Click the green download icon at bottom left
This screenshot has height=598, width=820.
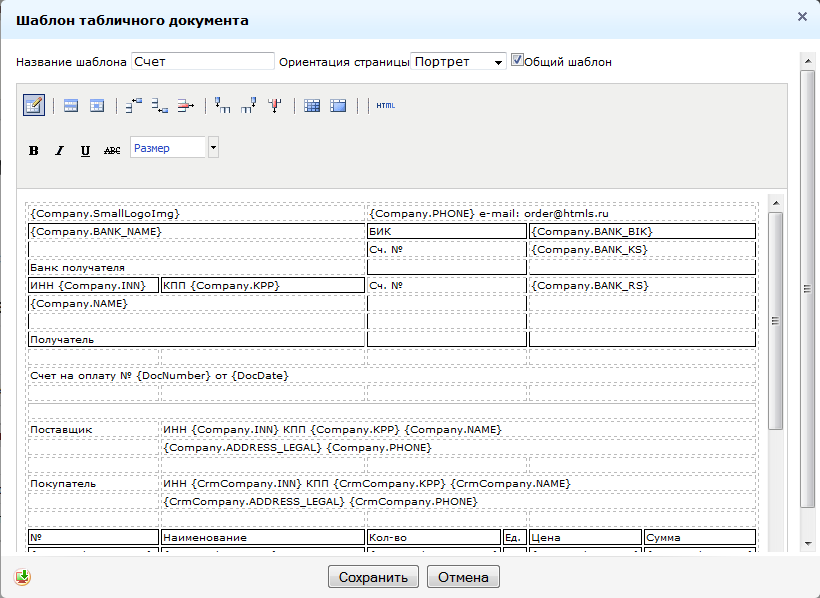(23, 577)
